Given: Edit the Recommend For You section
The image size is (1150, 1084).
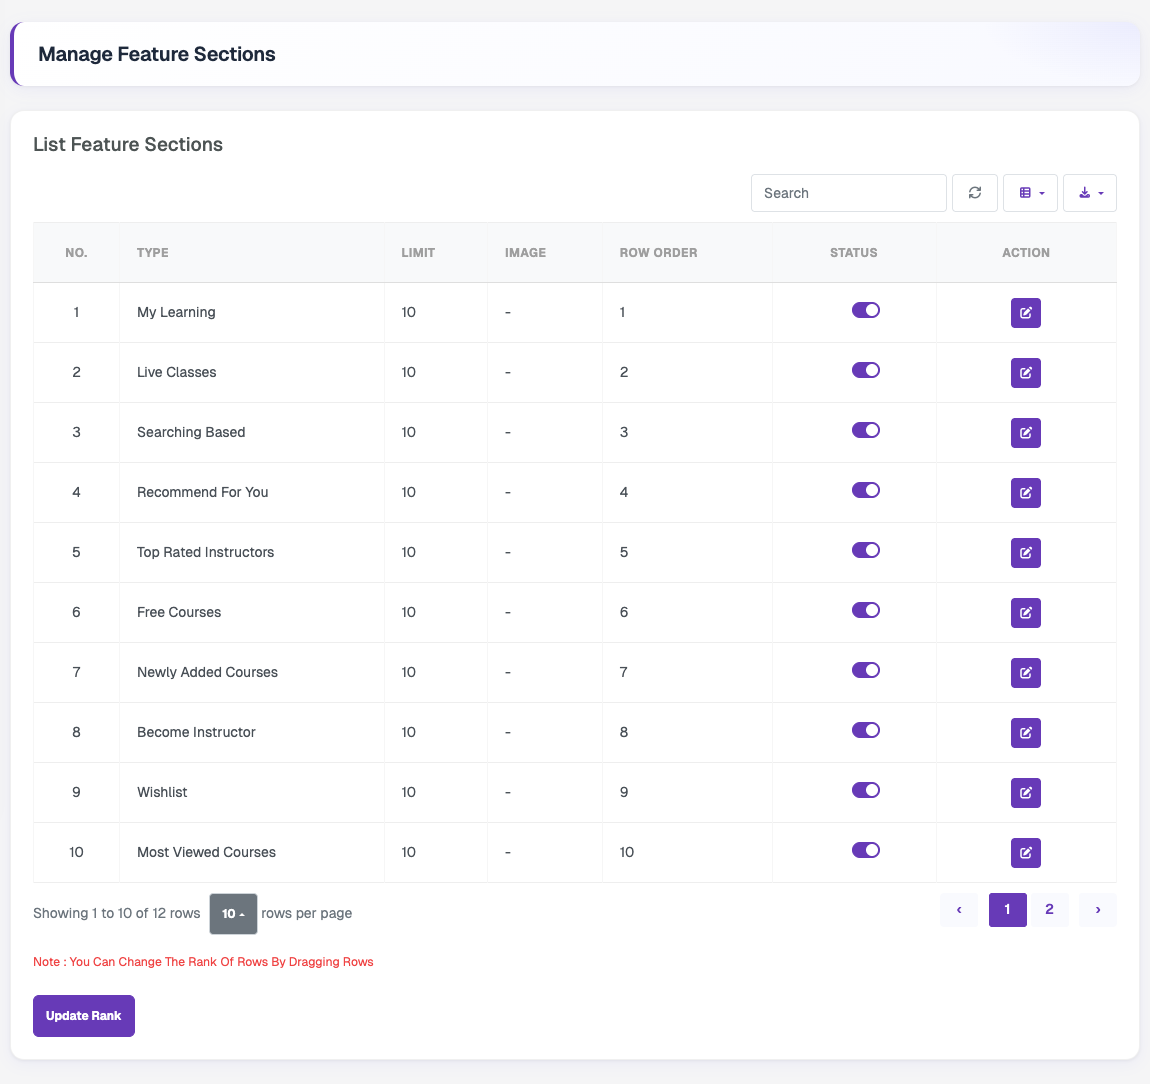Looking at the screenshot, I should coord(1025,493).
